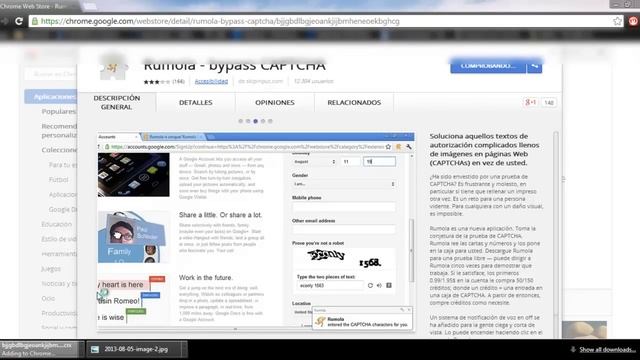Open Educación category in sidebar
The height and width of the screenshot is (360, 640).
pyautogui.click(x=57, y=224)
